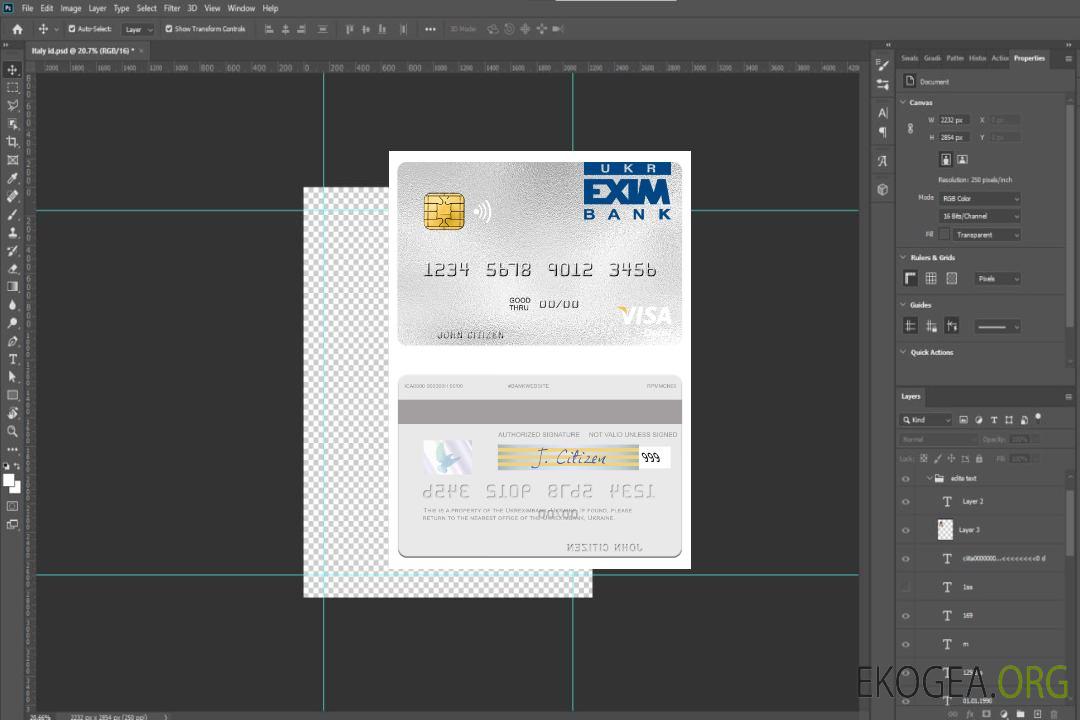The image size is (1080, 720).
Task: Select the Object Selection tool
Action: pos(12,124)
